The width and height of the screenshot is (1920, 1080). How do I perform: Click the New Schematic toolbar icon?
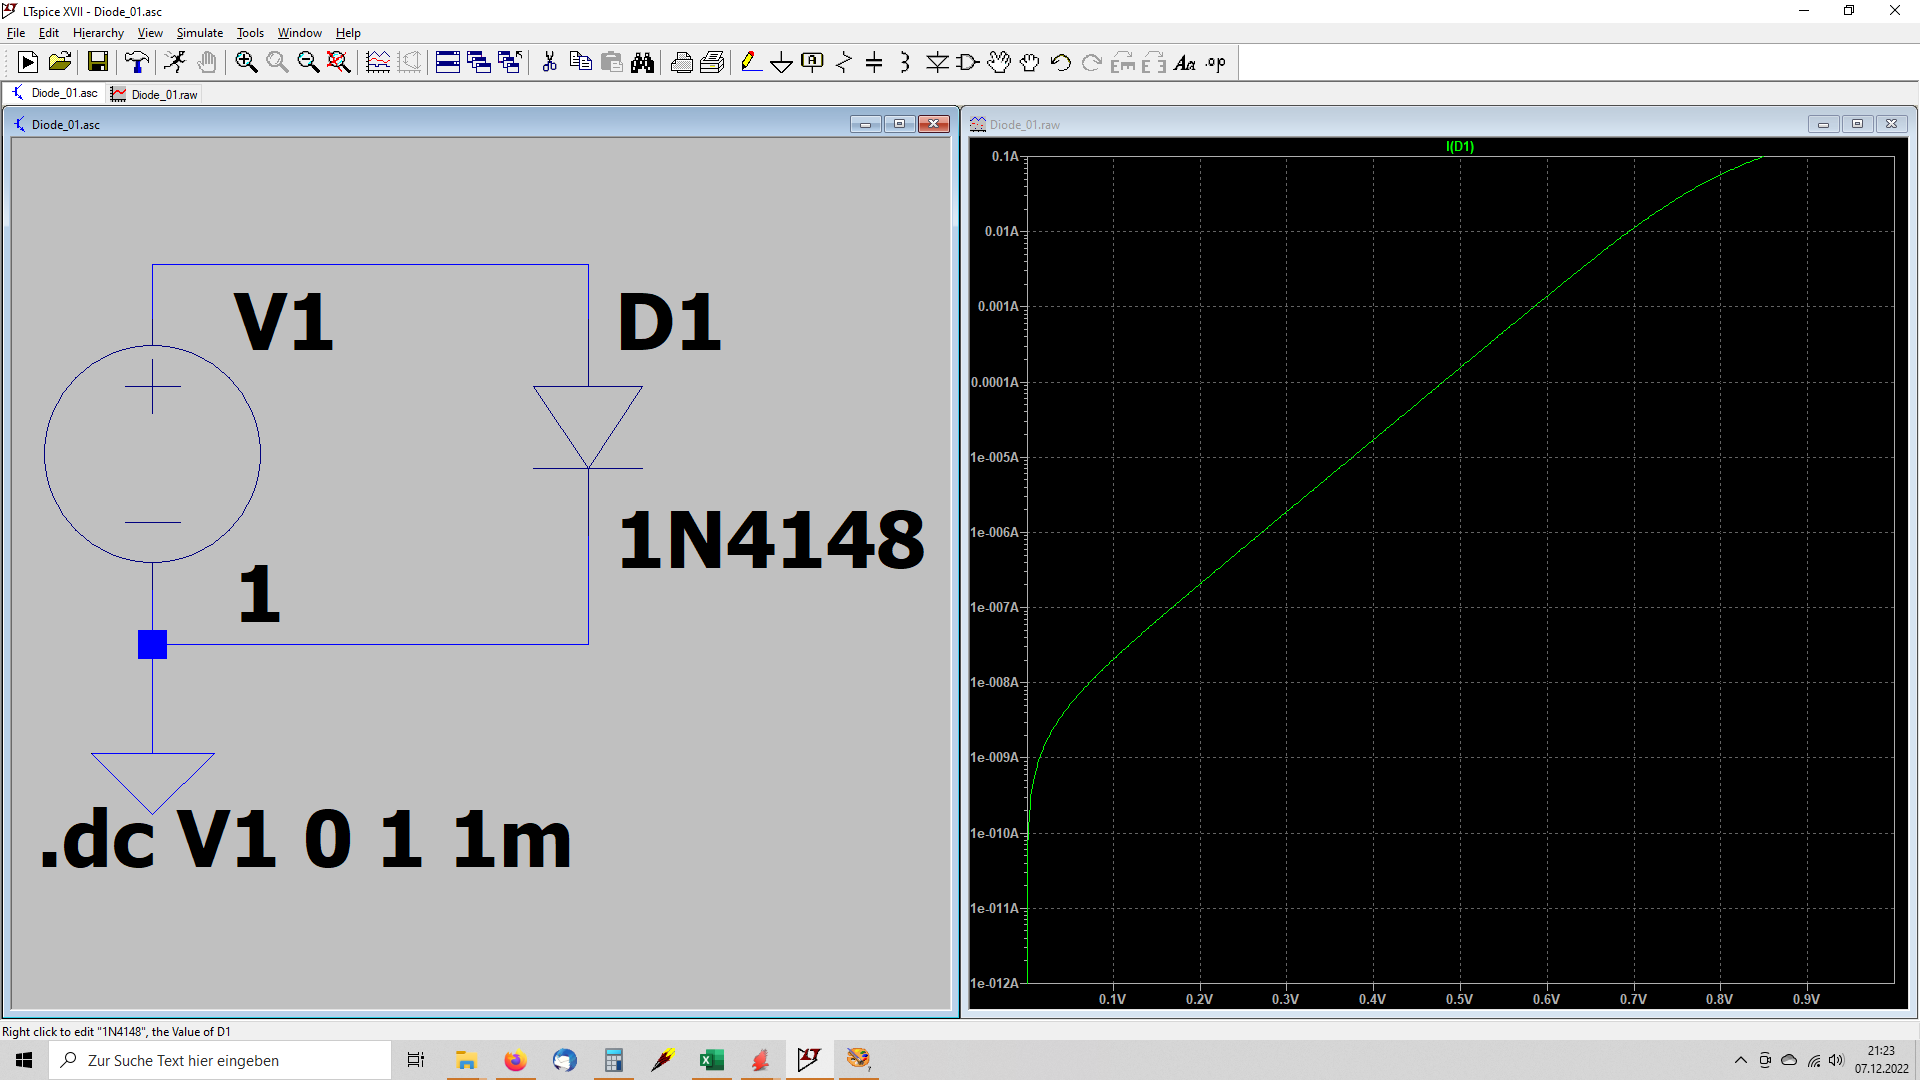pos(28,62)
